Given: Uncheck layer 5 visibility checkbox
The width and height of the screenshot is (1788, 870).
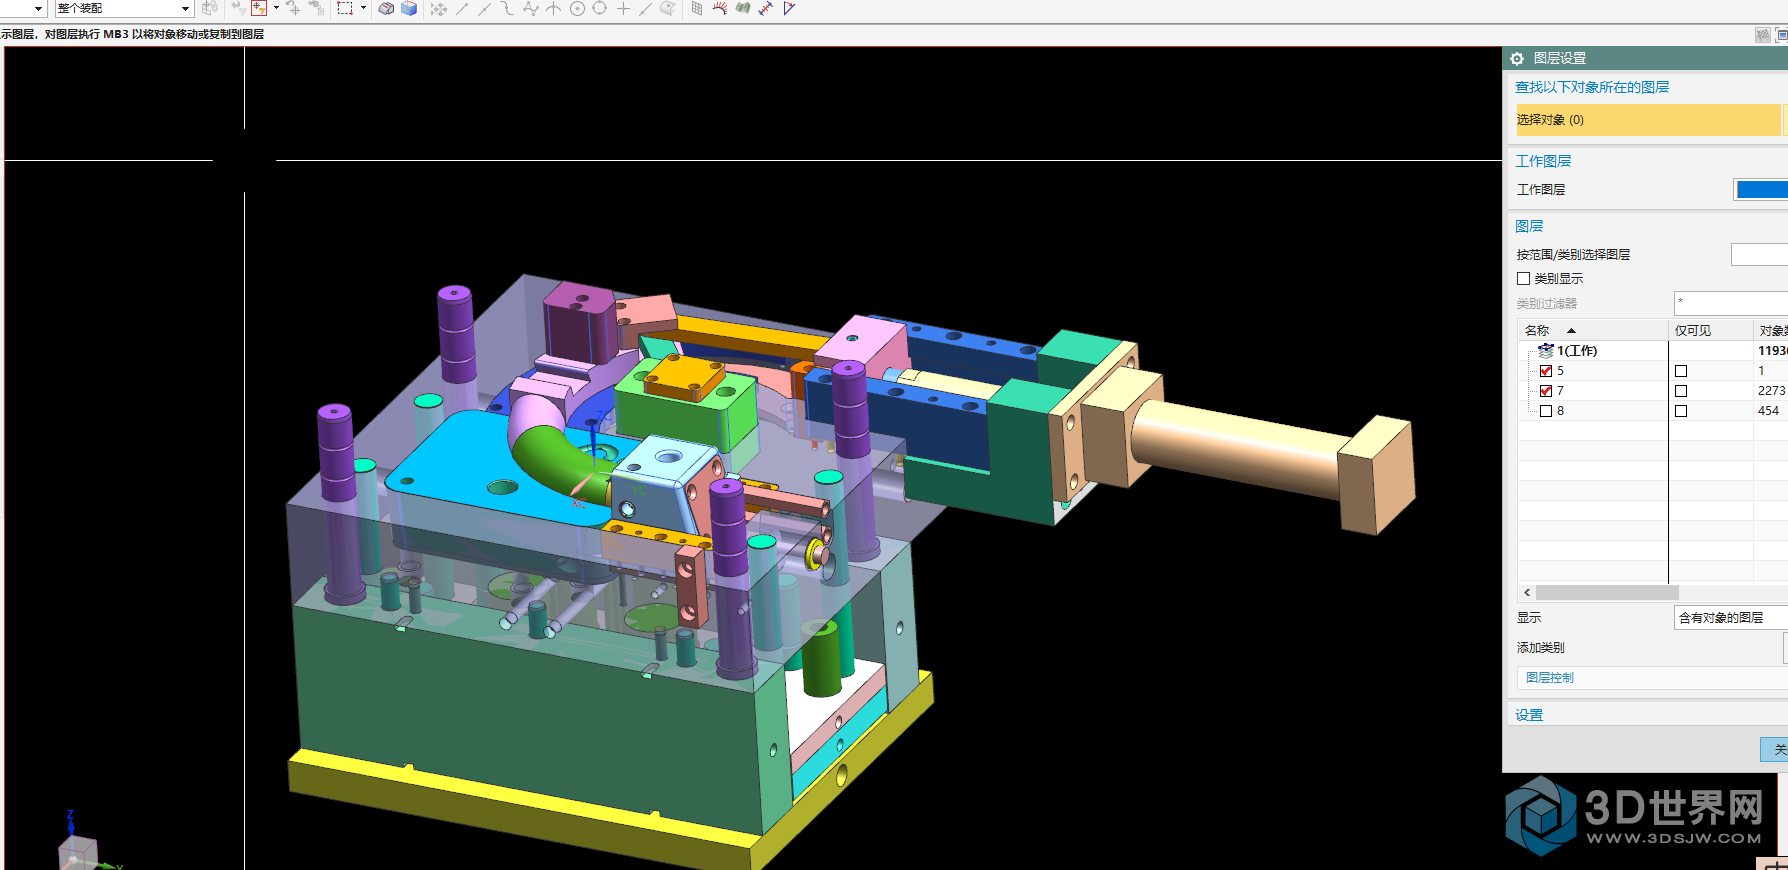Looking at the screenshot, I should 1546,371.
